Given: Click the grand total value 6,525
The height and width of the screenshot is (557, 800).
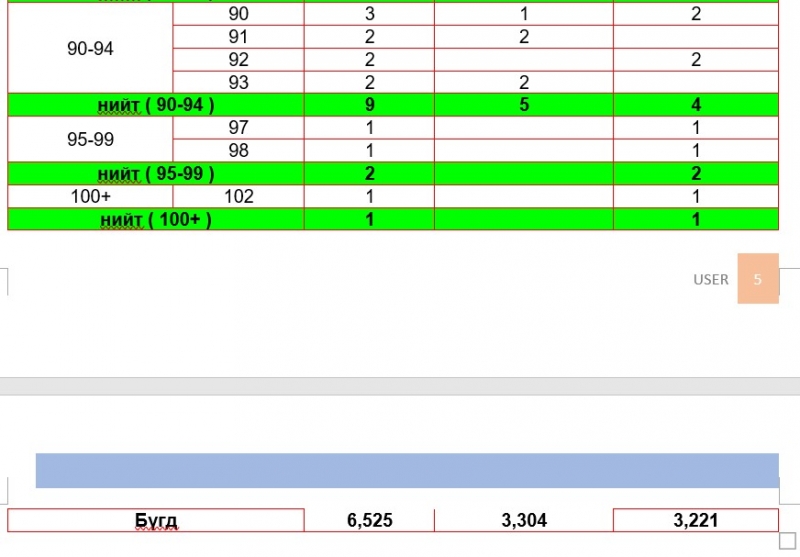Looking at the screenshot, I should pos(369,520).
